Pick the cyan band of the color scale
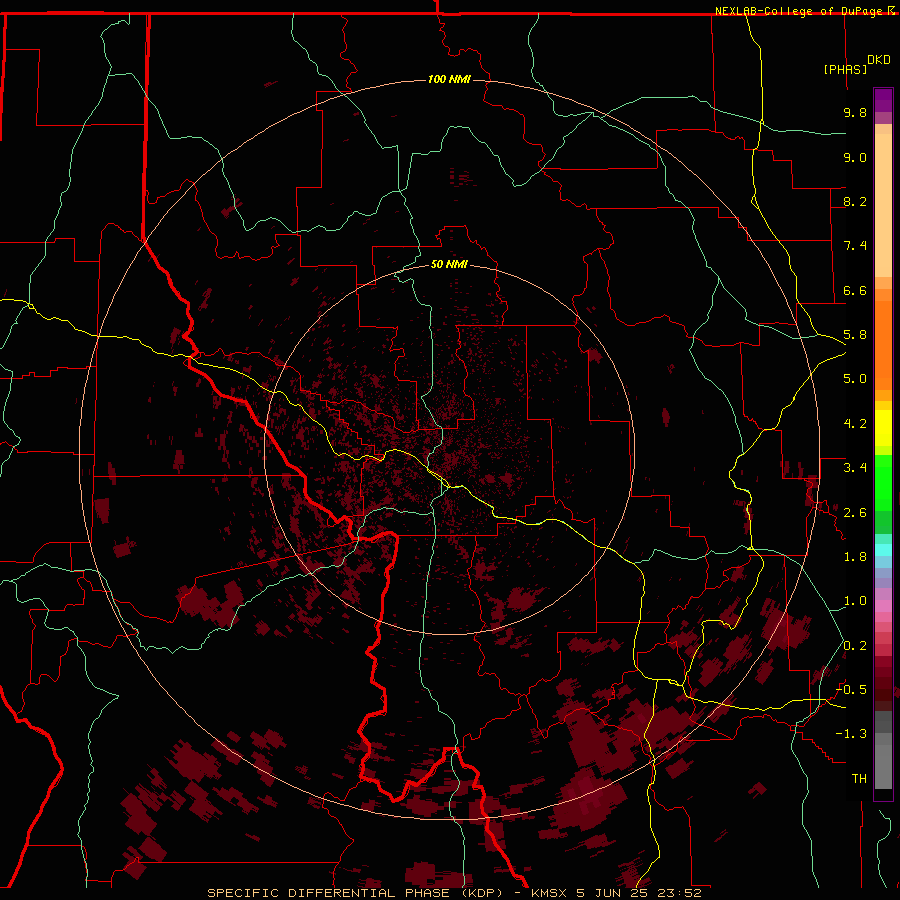The width and height of the screenshot is (900, 900). 883,550
